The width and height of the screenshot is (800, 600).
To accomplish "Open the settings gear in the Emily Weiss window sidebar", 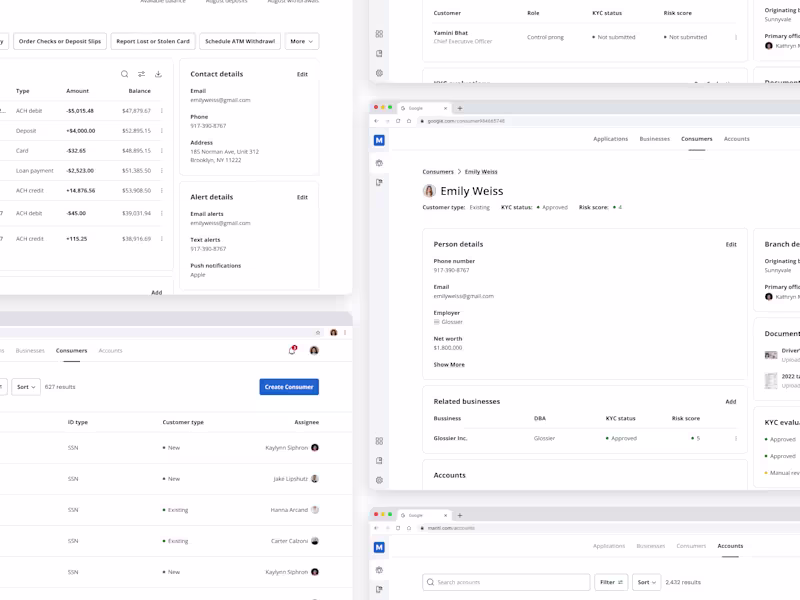I will (379, 480).
